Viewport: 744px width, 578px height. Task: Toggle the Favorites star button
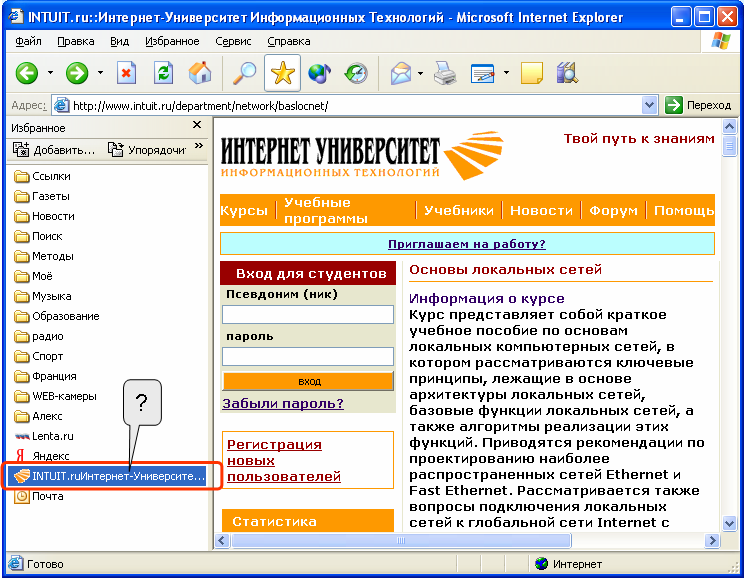(x=282, y=73)
